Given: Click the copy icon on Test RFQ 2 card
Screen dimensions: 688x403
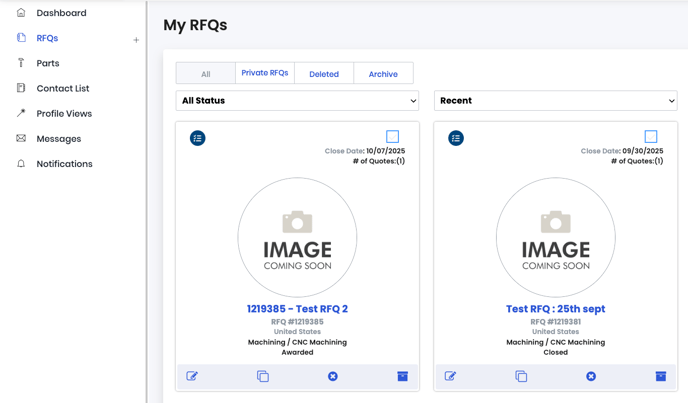Looking at the screenshot, I should coord(263,376).
